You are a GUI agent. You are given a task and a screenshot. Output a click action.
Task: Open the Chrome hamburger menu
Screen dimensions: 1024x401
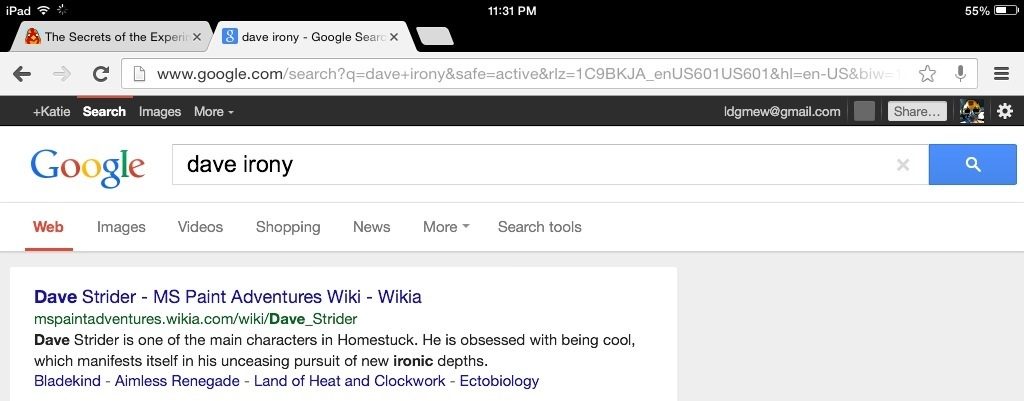point(1001,73)
